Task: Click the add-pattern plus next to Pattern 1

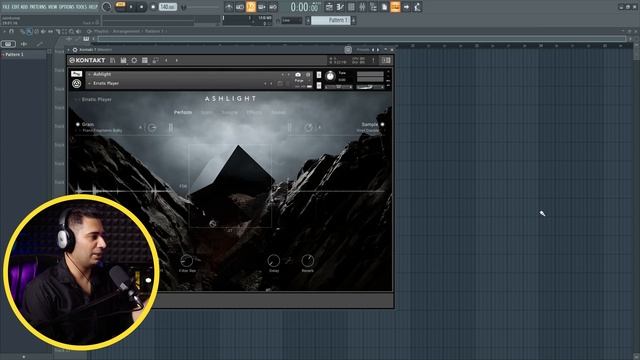Action: coord(353,20)
